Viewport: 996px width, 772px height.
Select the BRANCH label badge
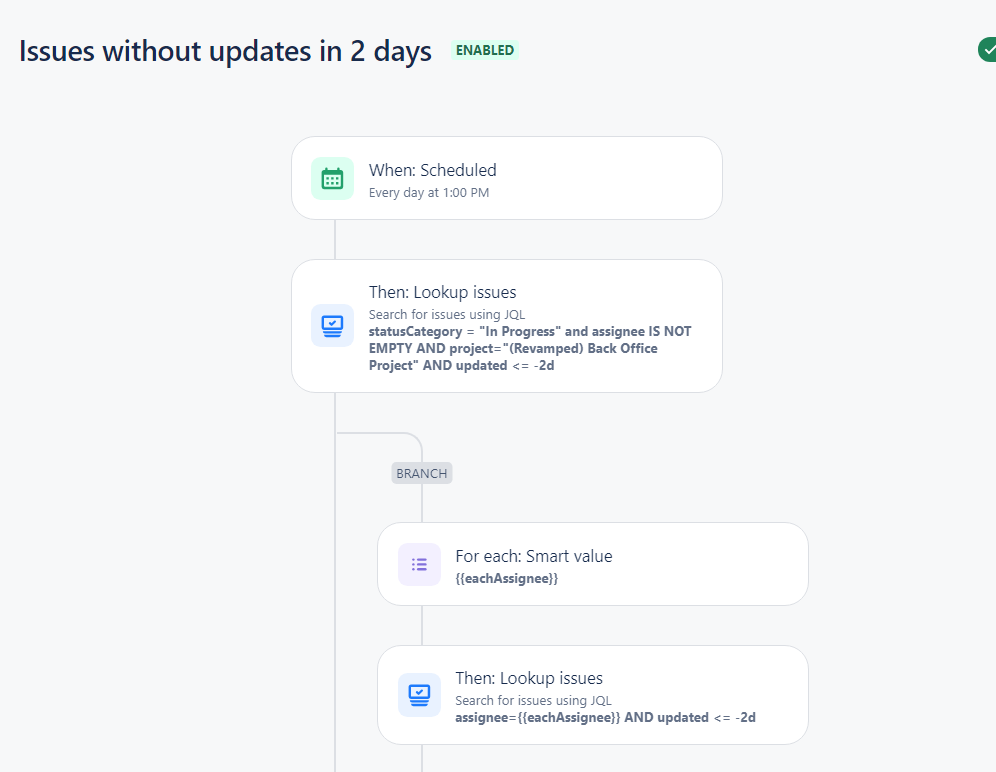[421, 473]
